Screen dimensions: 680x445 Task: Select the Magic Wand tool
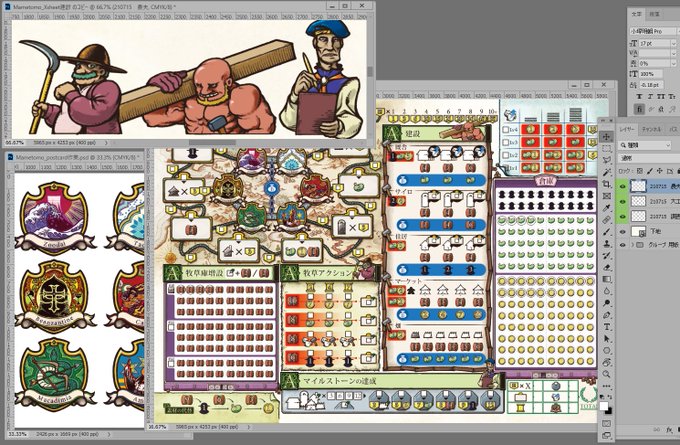(x=606, y=173)
